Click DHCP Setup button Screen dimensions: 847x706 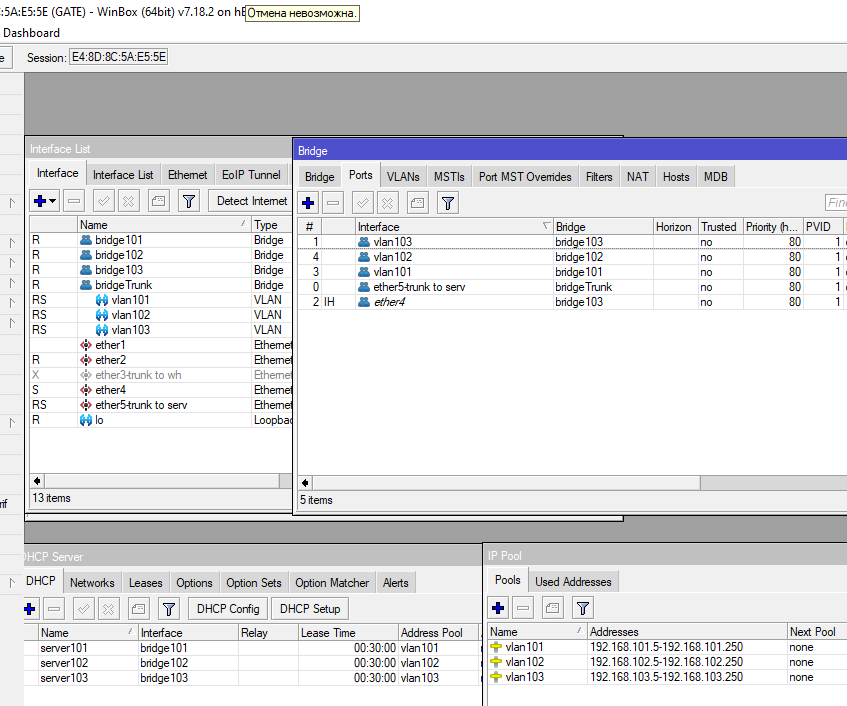(x=310, y=609)
